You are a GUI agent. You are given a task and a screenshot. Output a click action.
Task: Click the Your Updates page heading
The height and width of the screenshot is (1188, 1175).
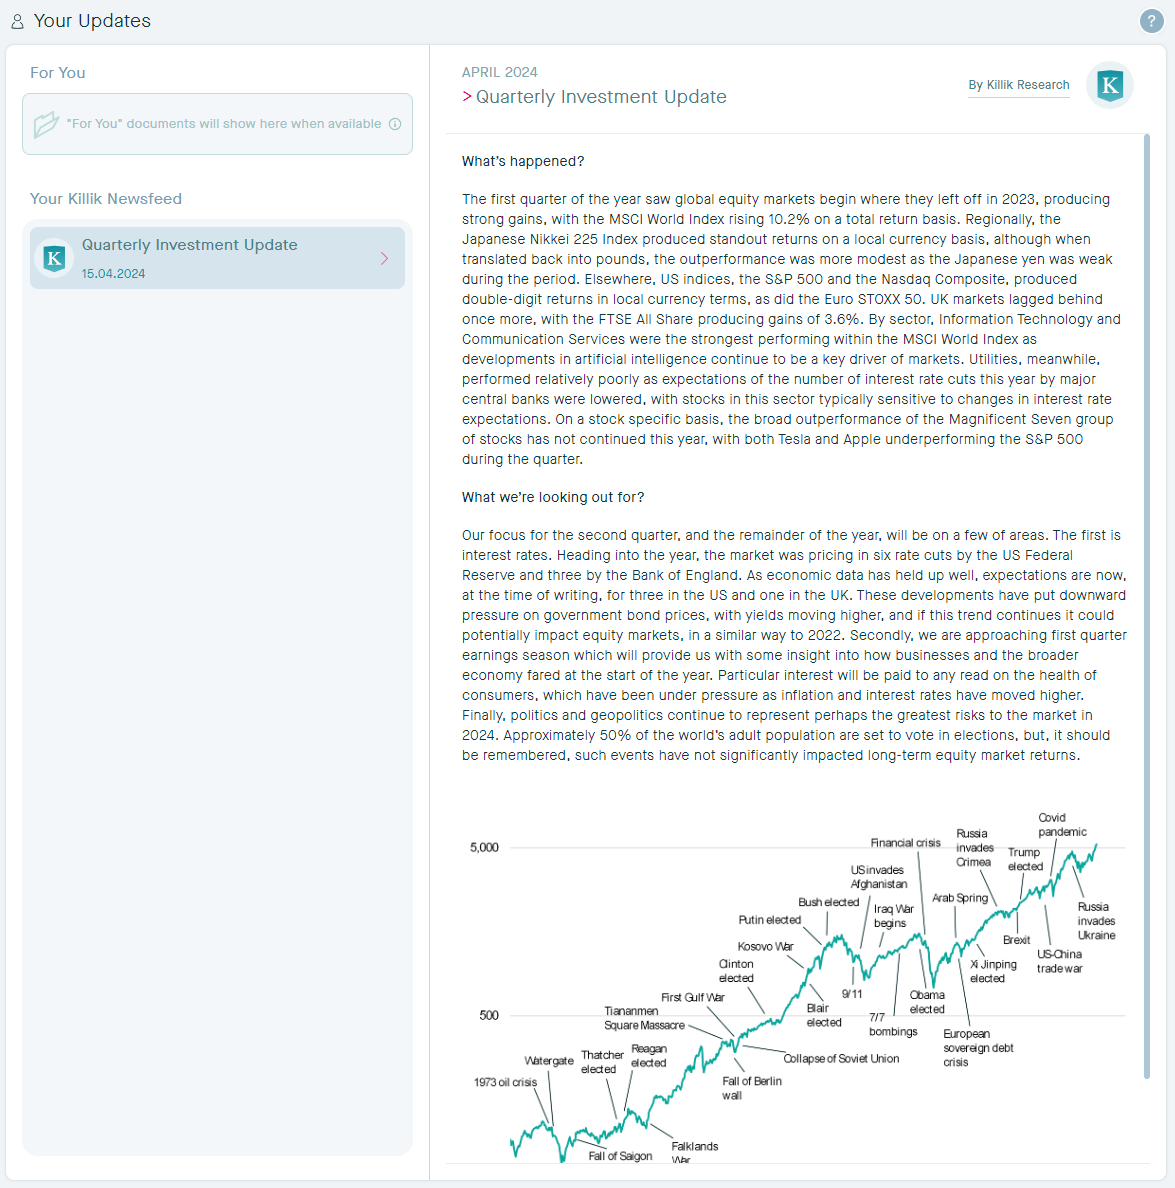[92, 21]
